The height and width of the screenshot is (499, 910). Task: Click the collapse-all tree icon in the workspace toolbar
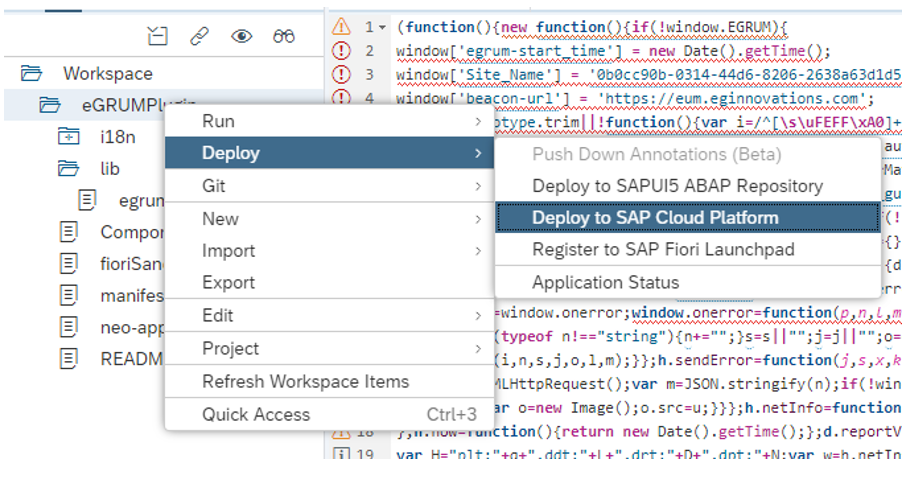tap(157, 37)
